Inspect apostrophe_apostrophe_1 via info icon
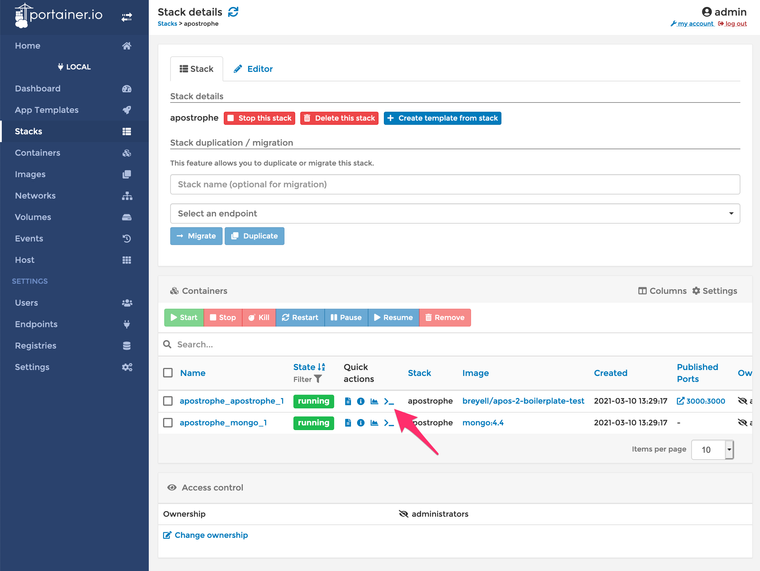This screenshot has height=571, width=760. (x=361, y=401)
